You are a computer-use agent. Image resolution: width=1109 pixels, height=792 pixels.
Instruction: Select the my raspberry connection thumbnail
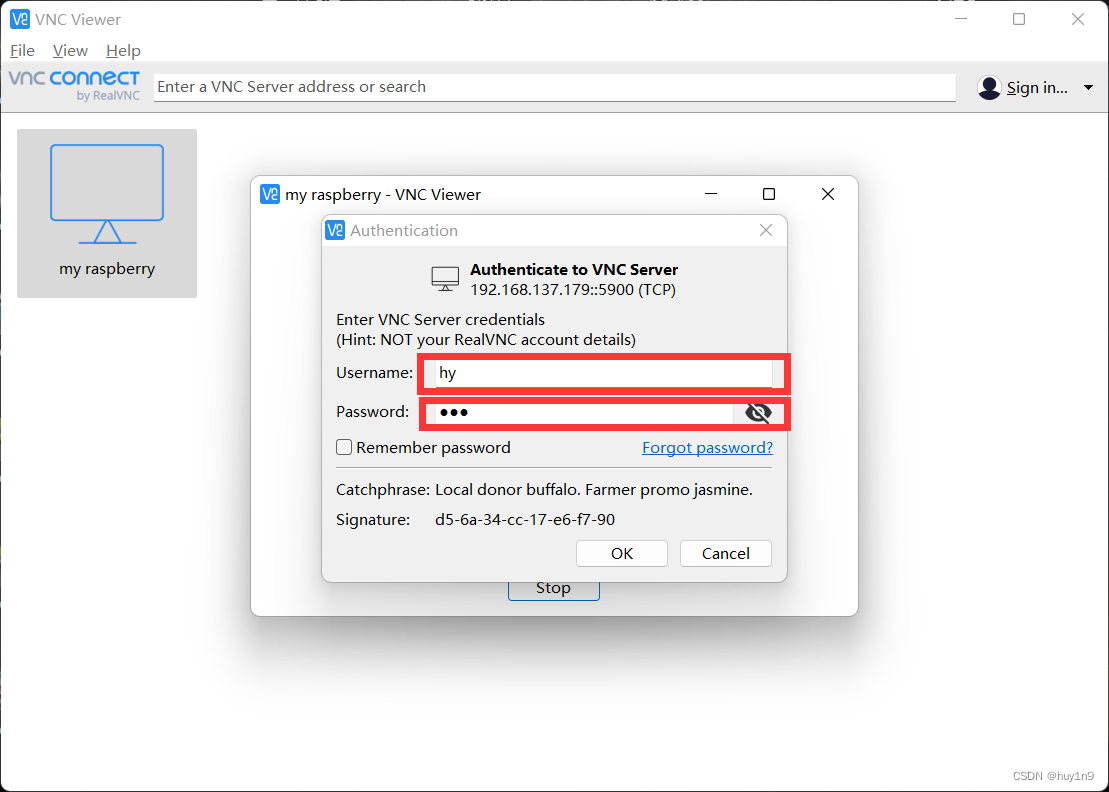point(107,213)
